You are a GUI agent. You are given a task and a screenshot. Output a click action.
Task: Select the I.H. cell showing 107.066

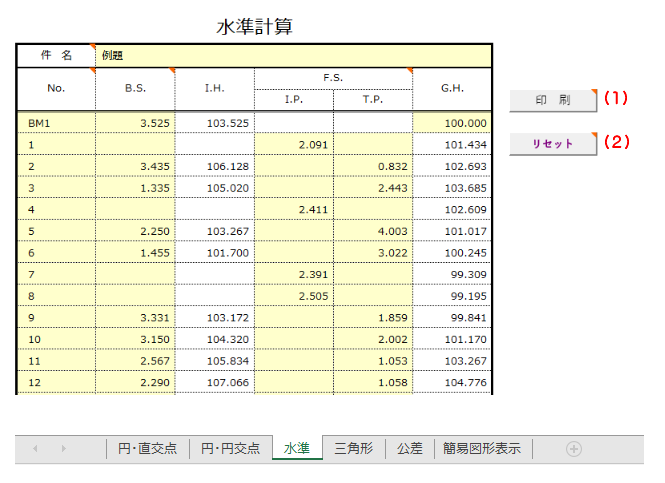point(214,383)
